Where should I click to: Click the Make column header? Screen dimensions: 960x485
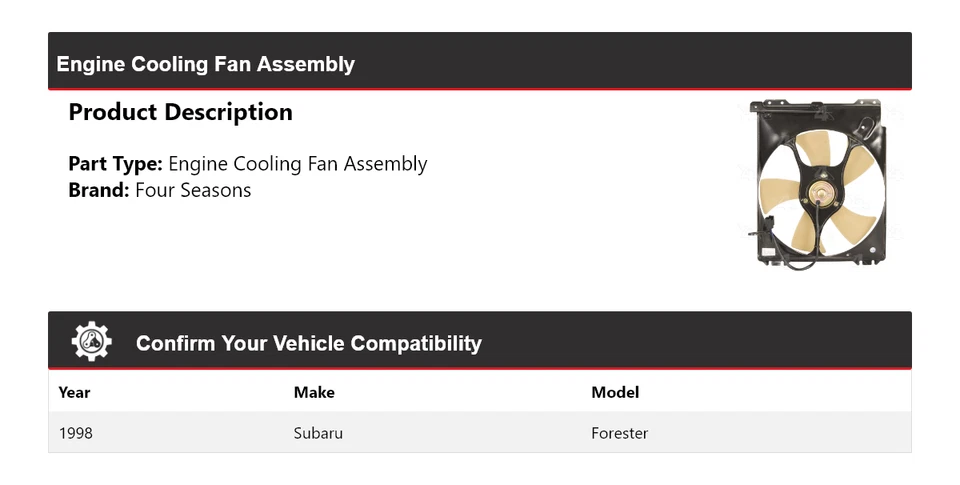pyautogui.click(x=314, y=392)
